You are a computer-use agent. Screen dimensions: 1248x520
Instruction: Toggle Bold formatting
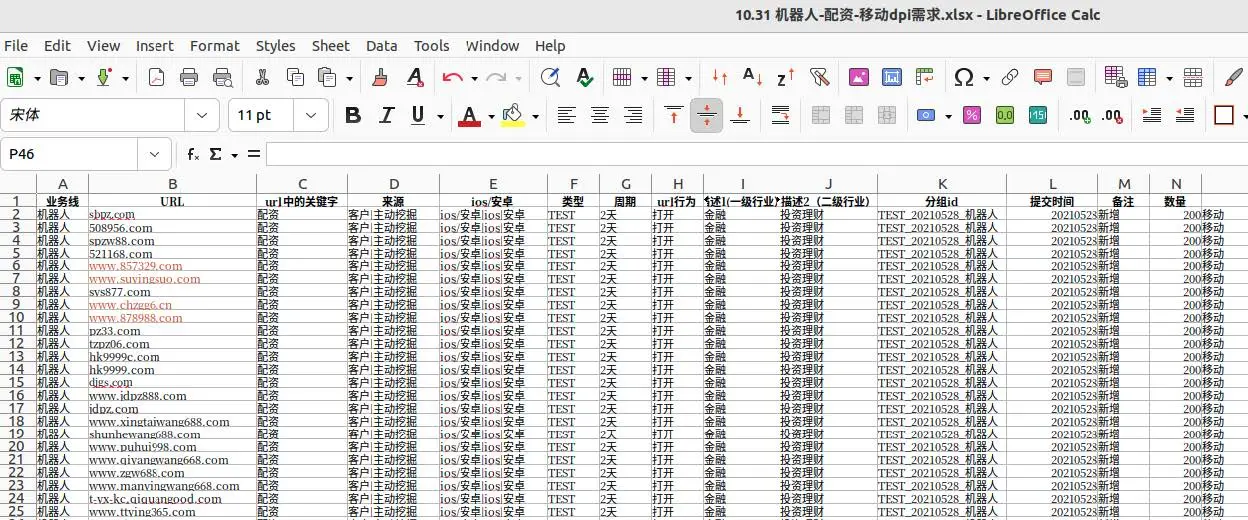tap(352, 116)
